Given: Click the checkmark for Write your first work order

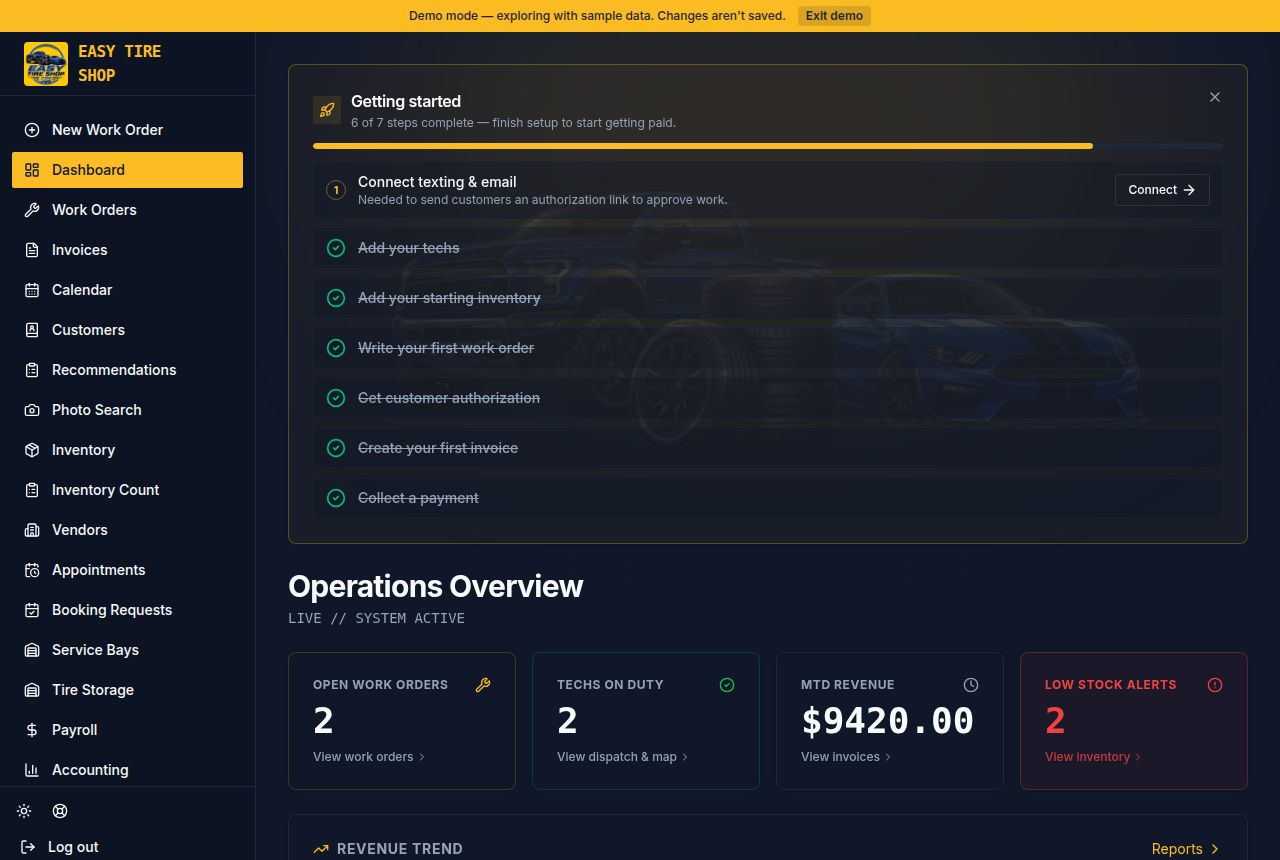Looking at the screenshot, I should click(336, 348).
